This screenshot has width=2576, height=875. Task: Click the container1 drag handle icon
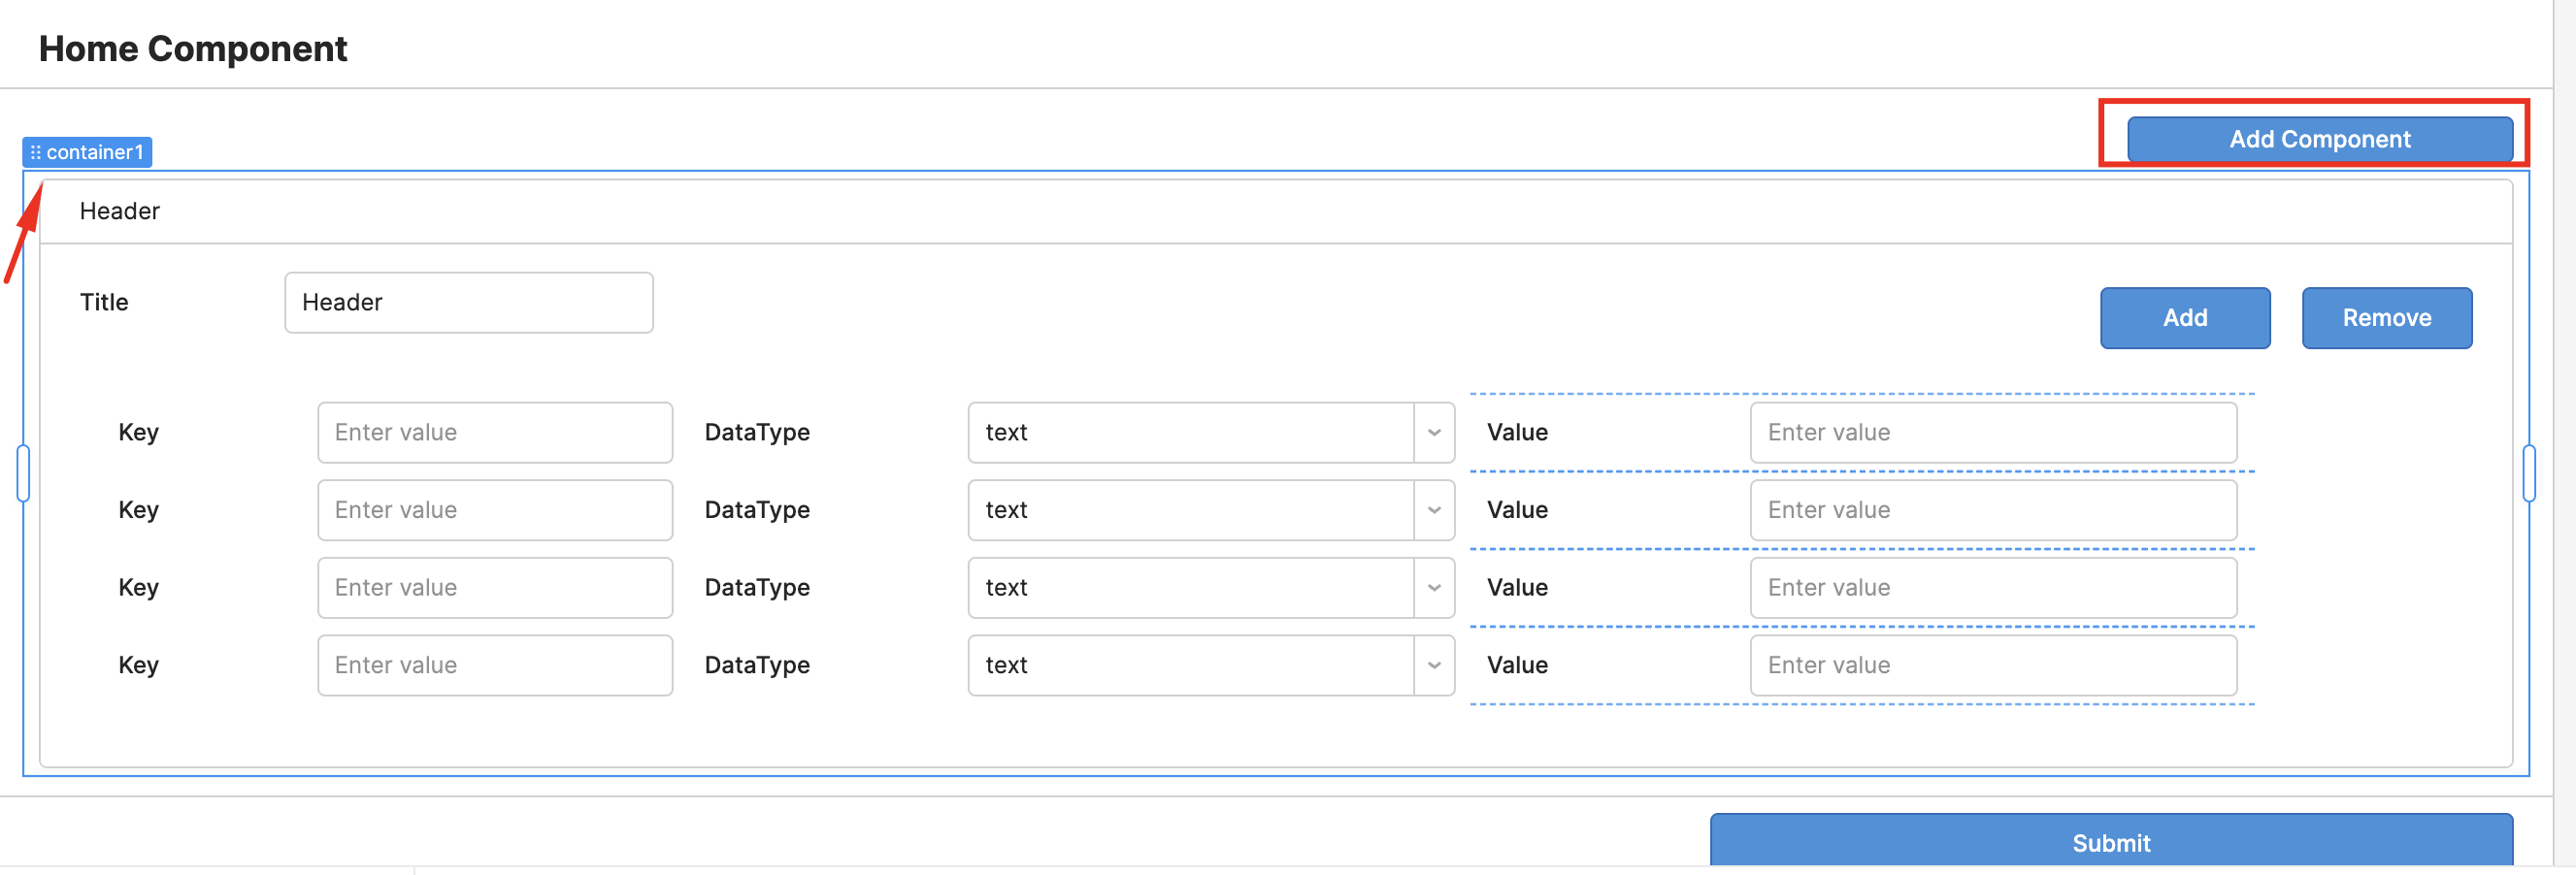tap(35, 152)
